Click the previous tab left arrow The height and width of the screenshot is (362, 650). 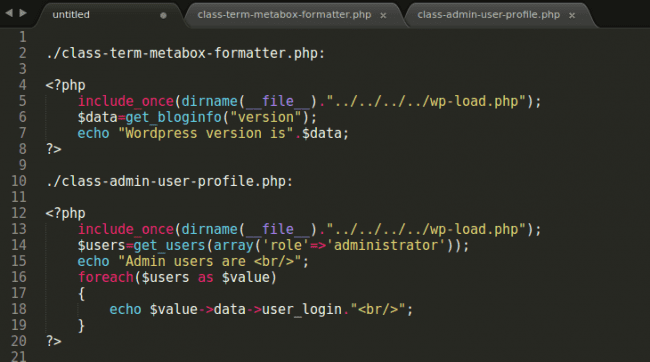tap(9, 13)
